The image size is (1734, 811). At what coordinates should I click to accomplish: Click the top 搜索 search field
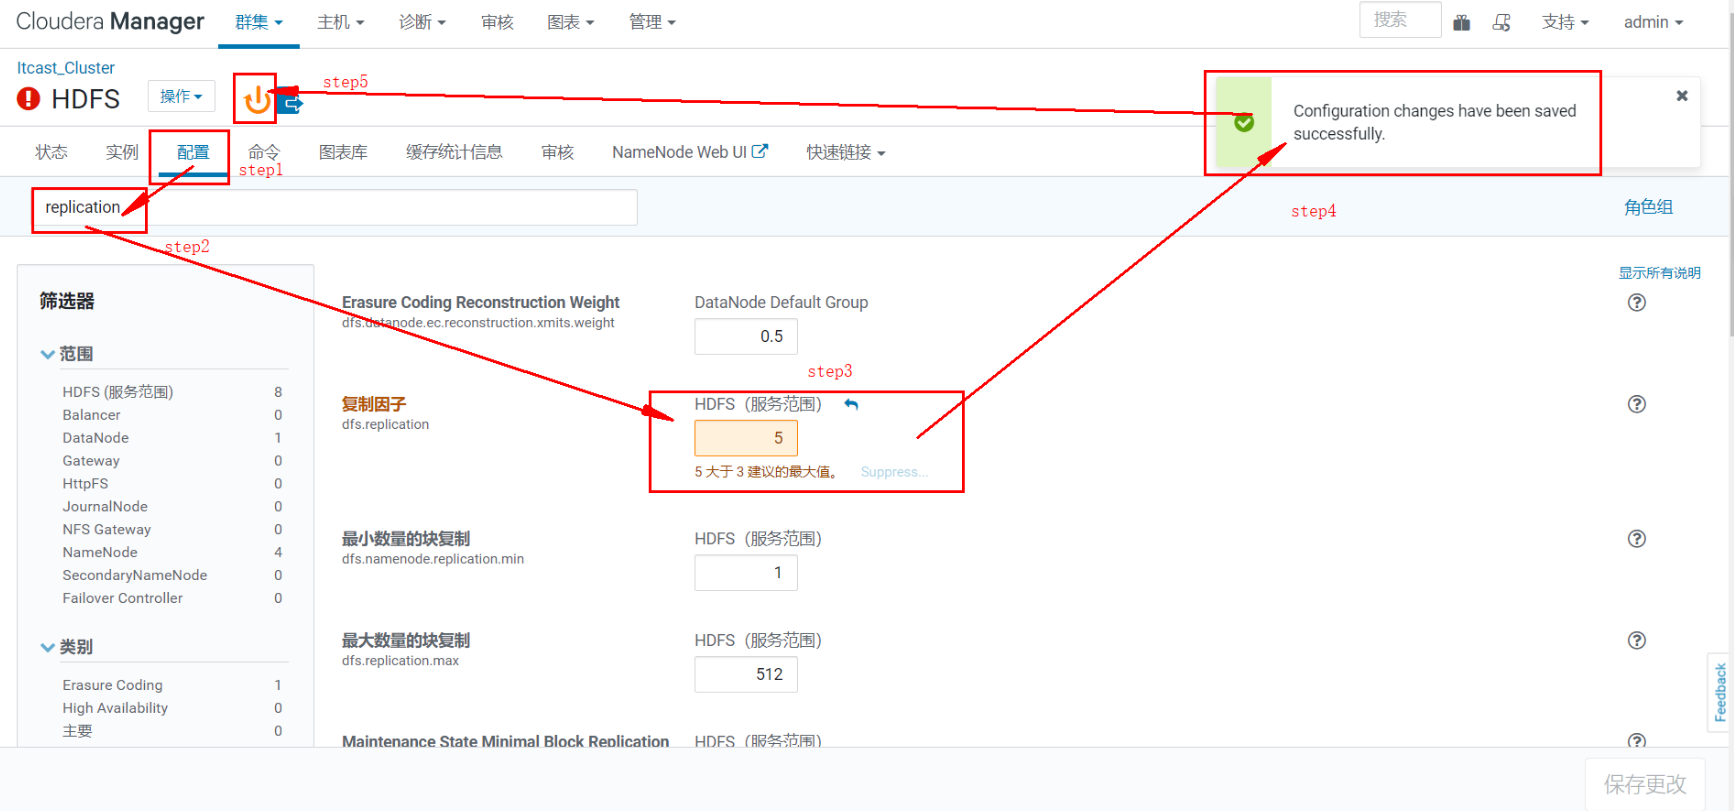pos(1400,20)
